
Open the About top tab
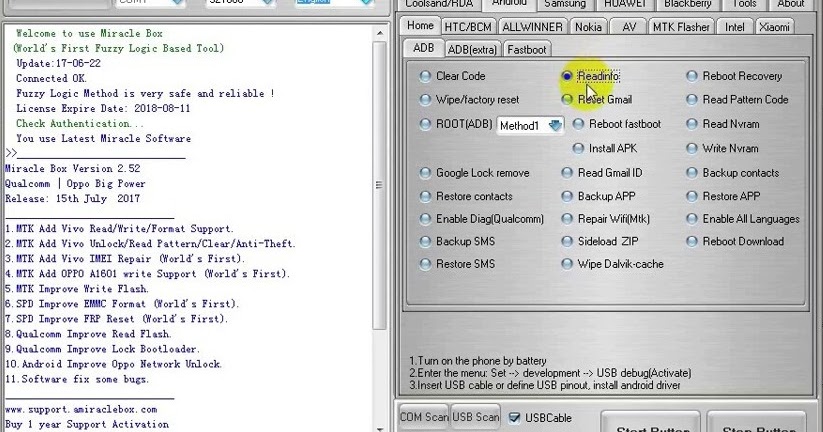click(790, 4)
